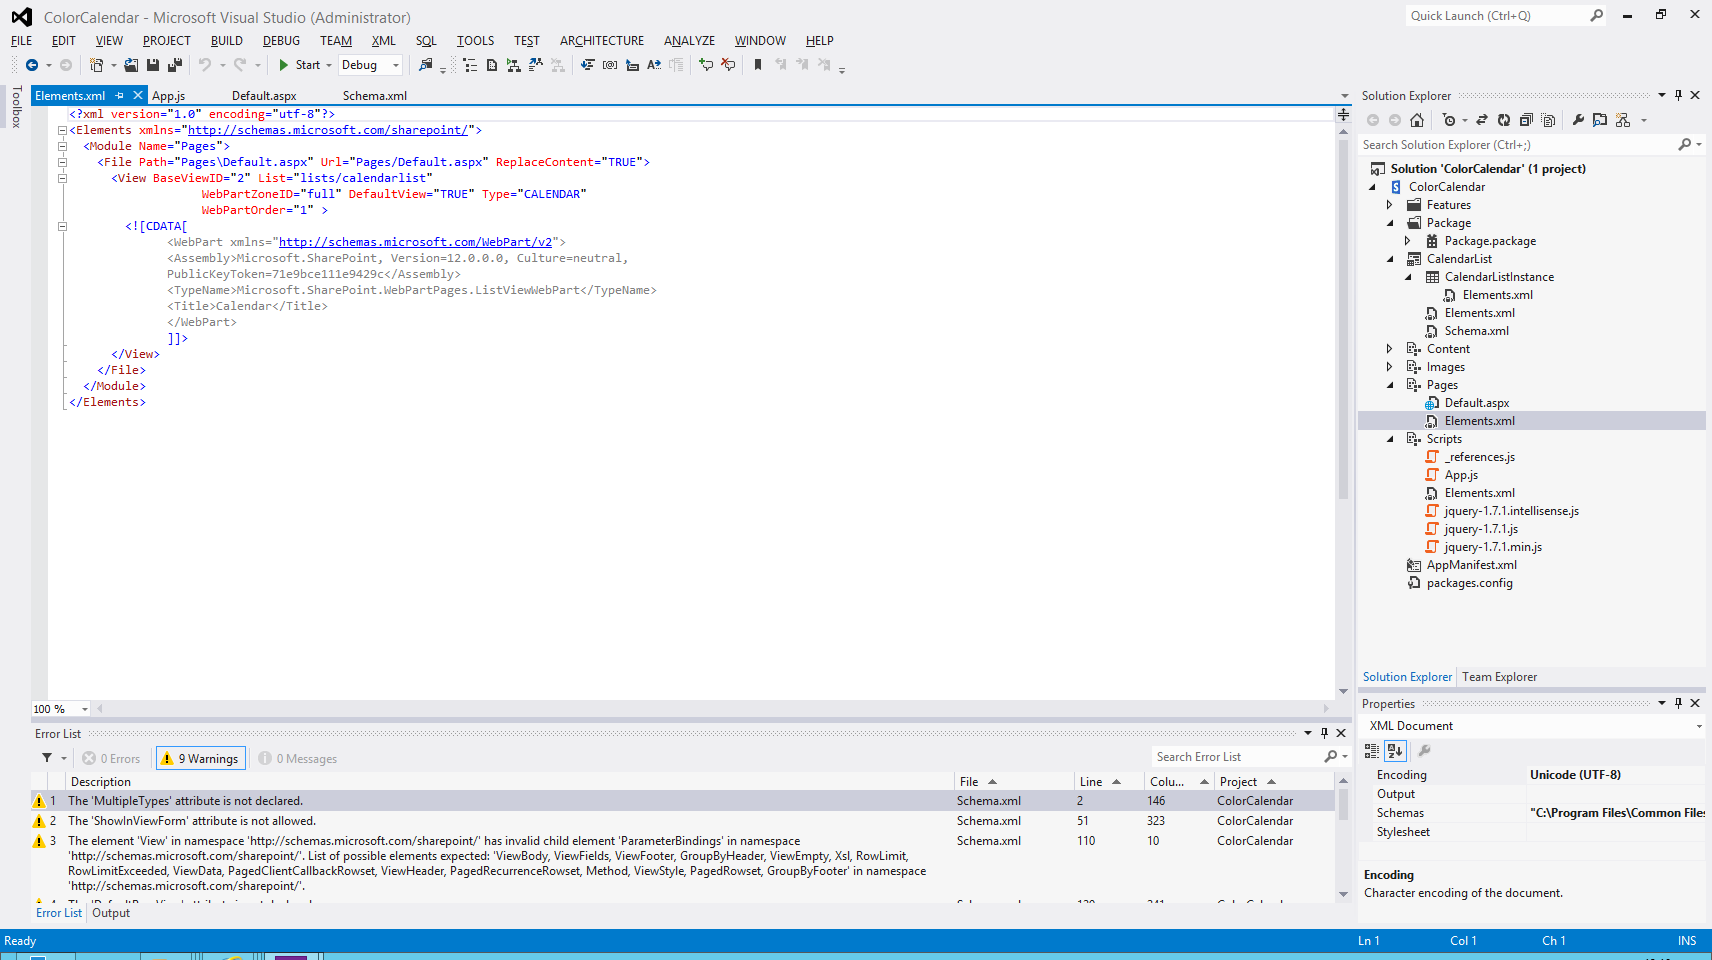Pin the Elements.xml tab
The height and width of the screenshot is (960, 1712).
119,96
